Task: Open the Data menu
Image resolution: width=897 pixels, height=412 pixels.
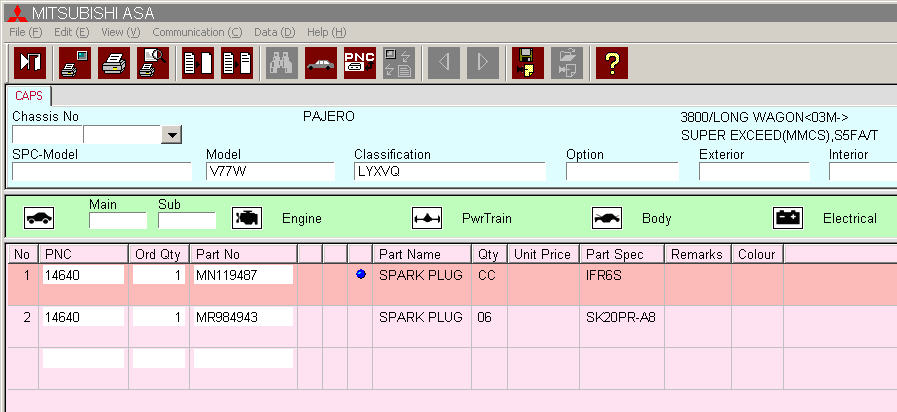Action: pos(274,32)
